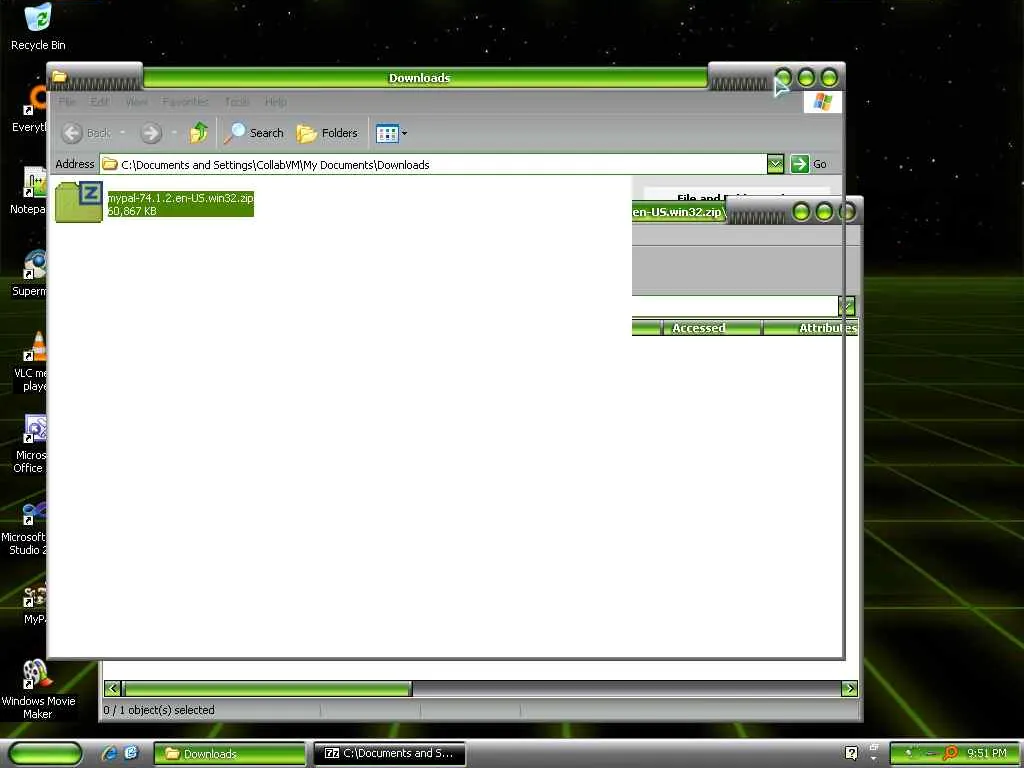Click the horizontal scrollbar thumb in 7-Zip window
Image resolution: width=1024 pixels, height=768 pixels.
(x=268, y=688)
